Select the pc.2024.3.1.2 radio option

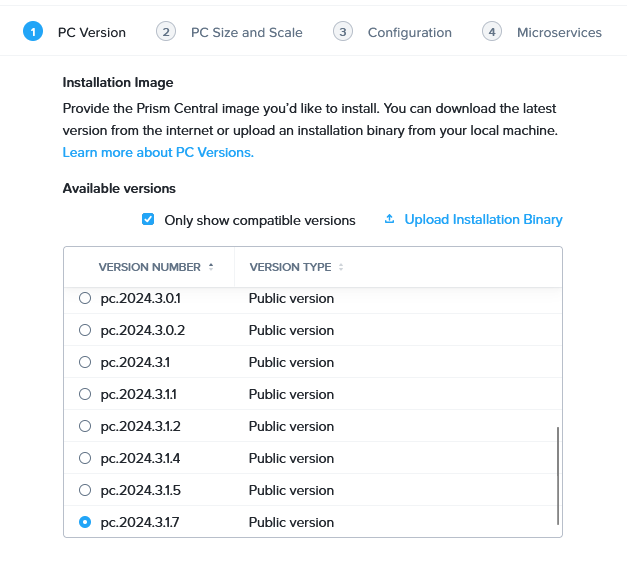(84, 426)
